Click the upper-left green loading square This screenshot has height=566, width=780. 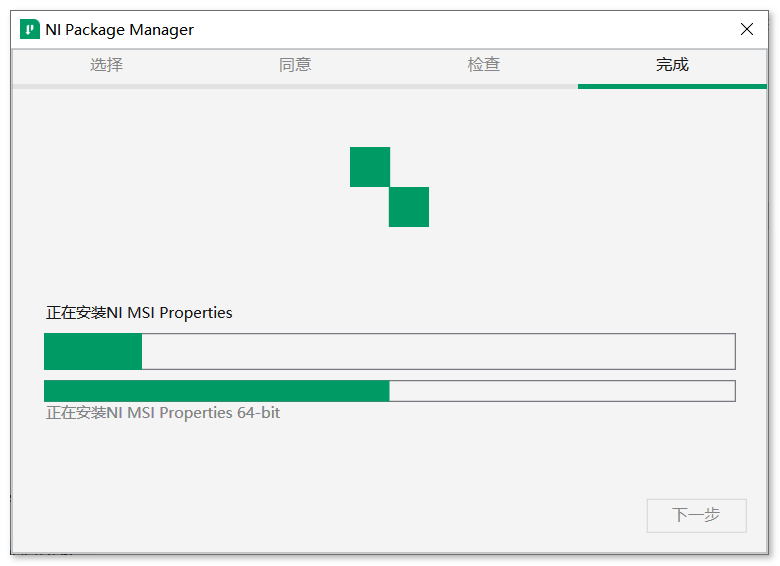point(370,167)
